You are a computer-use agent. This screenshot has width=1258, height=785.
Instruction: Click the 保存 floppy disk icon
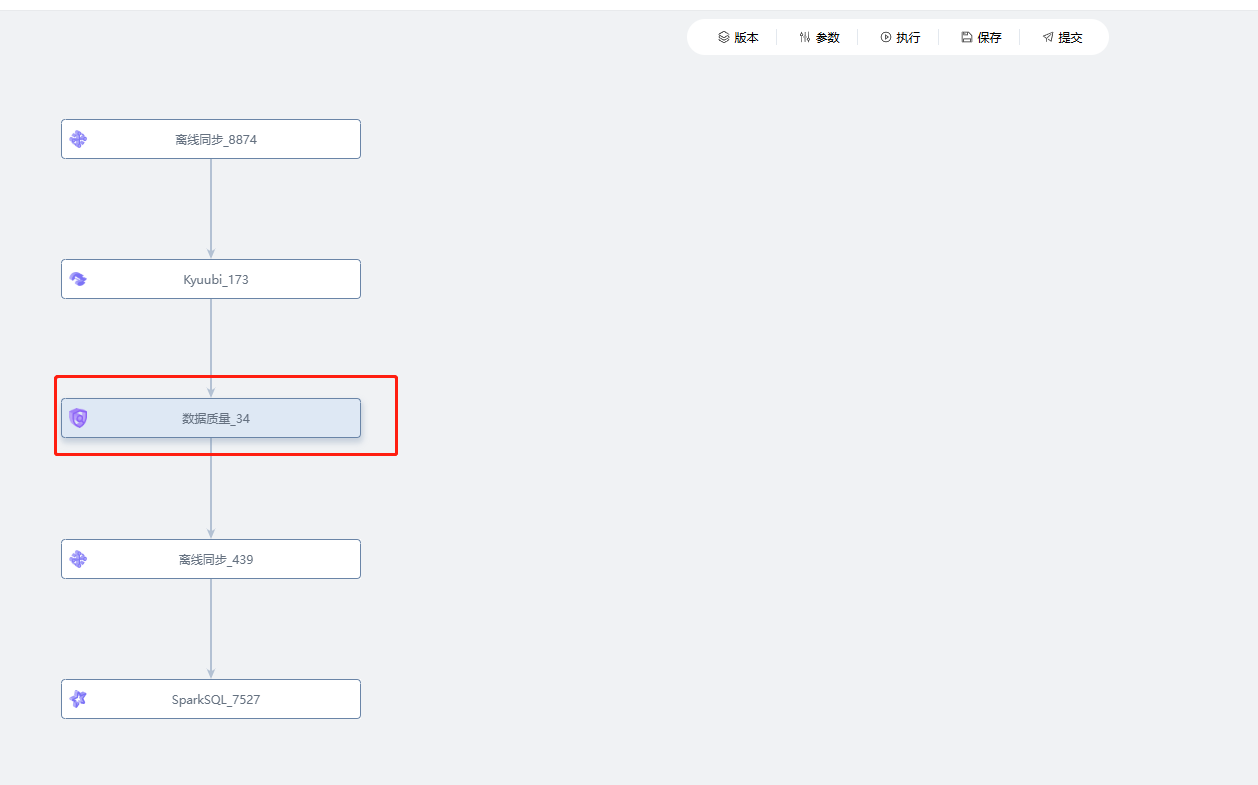967,37
